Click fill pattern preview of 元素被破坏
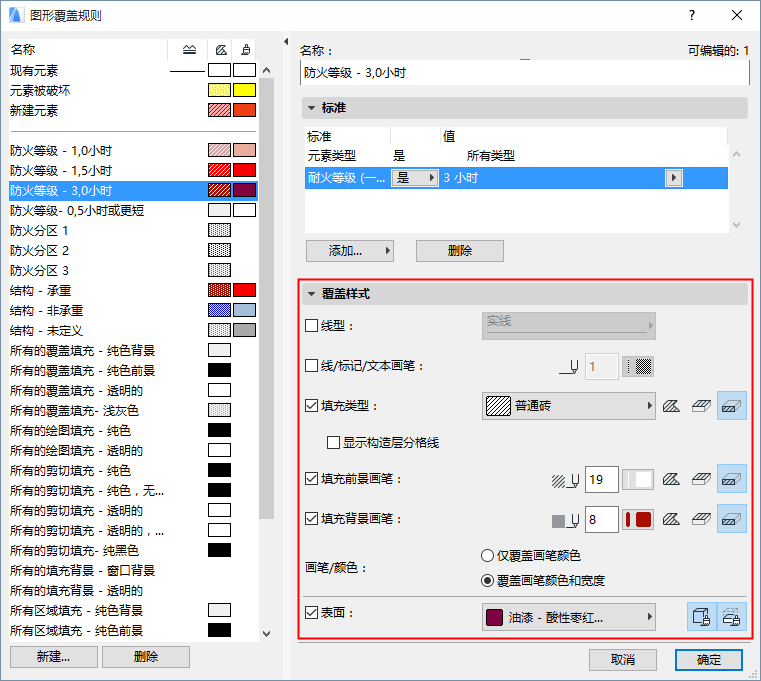The width and height of the screenshot is (761, 681). pyautogui.click(x=219, y=90)
